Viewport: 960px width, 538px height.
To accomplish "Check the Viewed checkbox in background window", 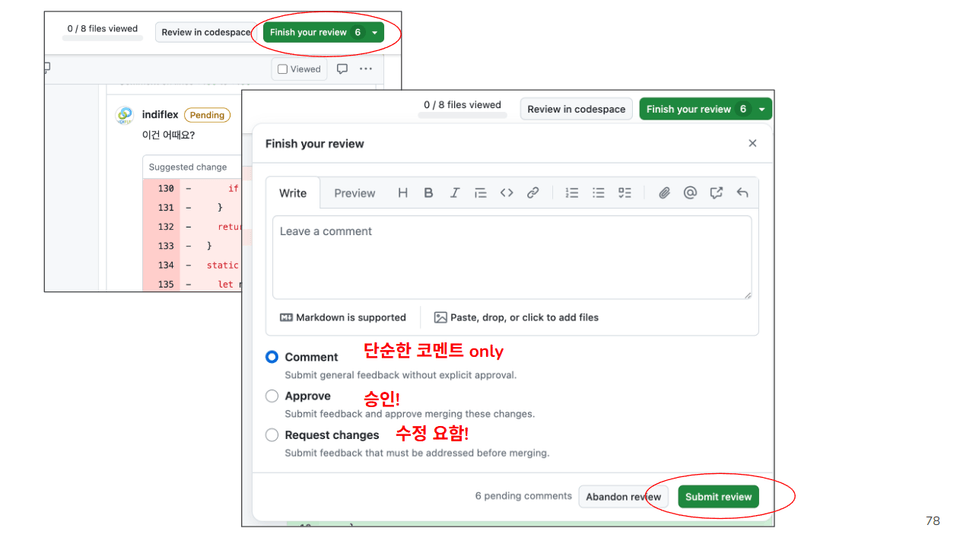I will (282, 69).
